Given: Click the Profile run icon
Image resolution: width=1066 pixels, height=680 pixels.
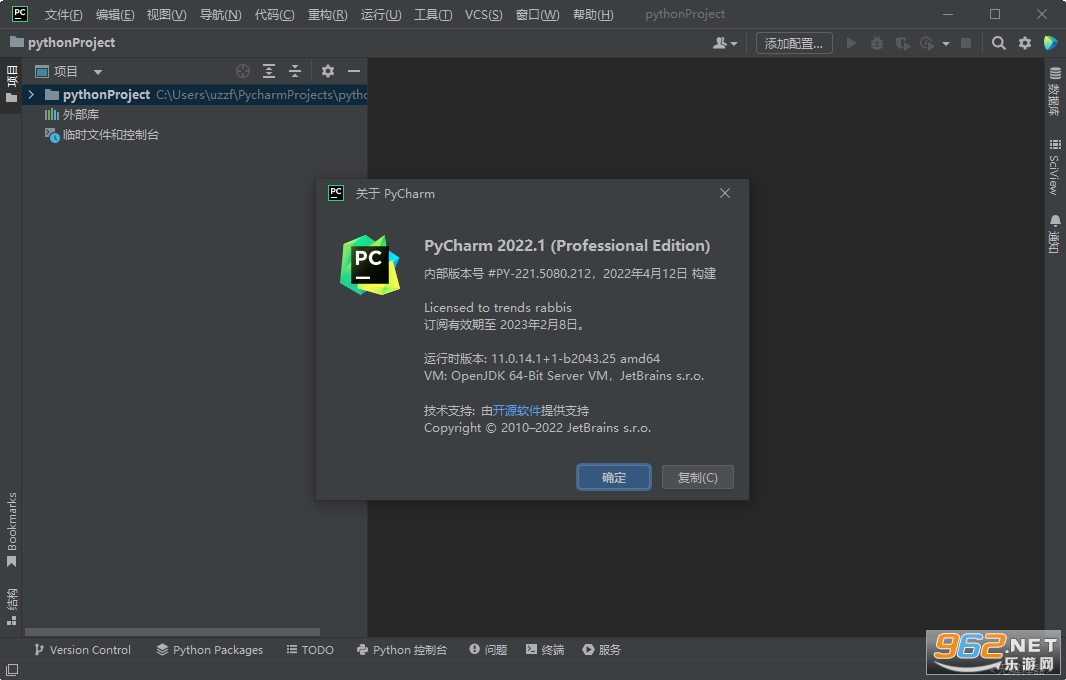Looking at the screenshot, I should 927,44.
